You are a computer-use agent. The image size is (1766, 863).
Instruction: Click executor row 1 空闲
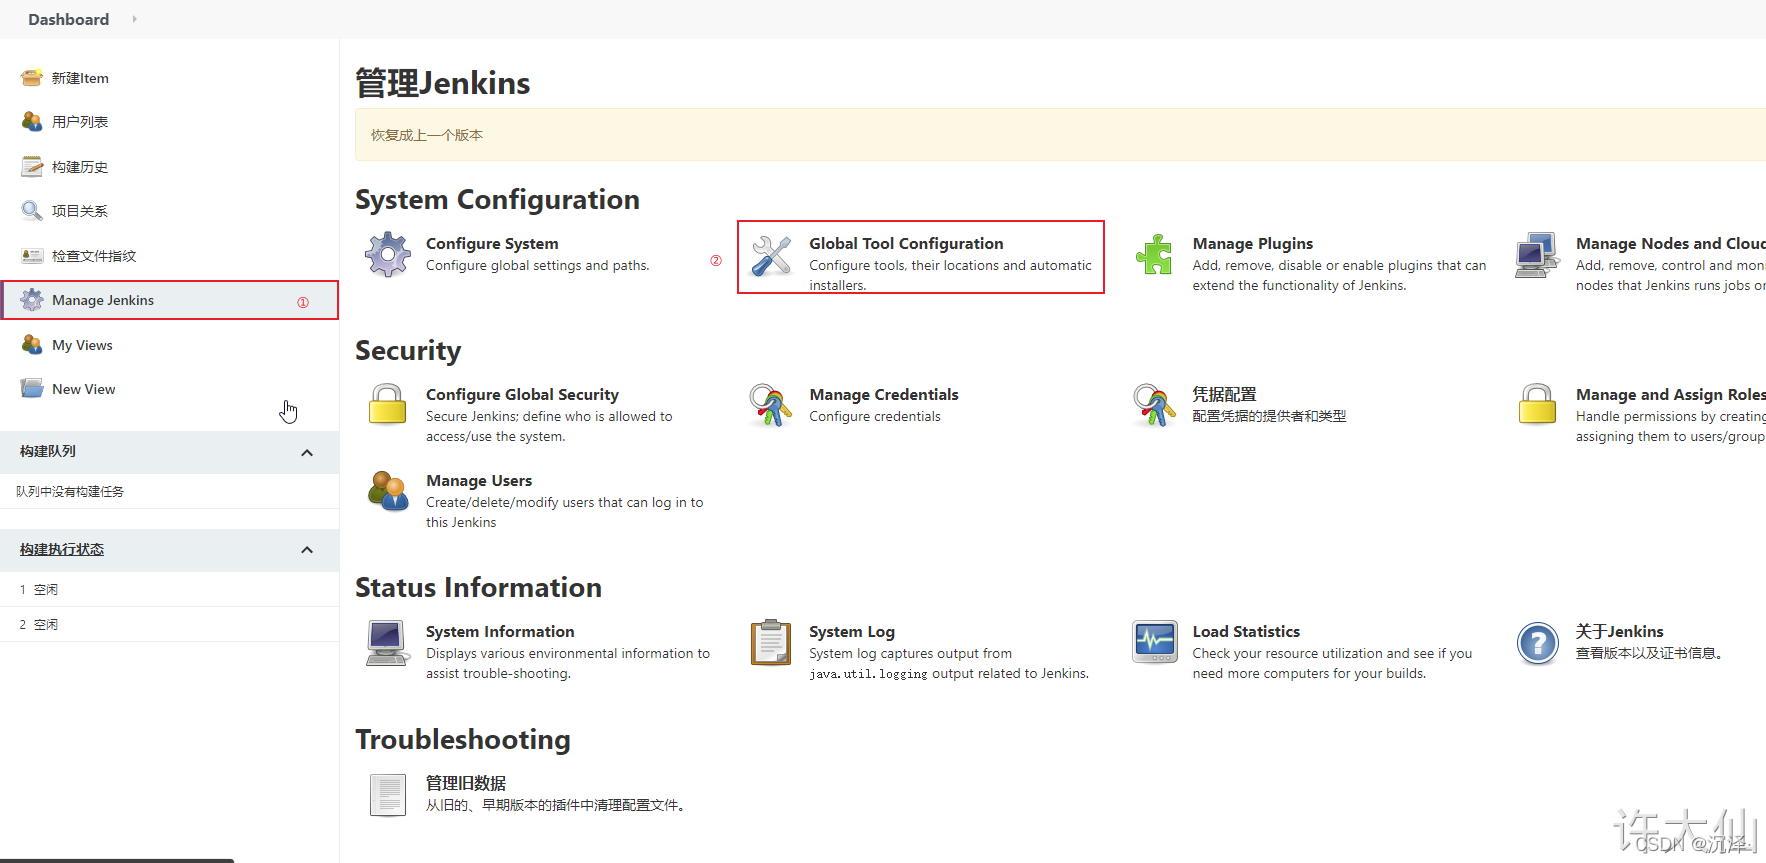coord(170,590)
